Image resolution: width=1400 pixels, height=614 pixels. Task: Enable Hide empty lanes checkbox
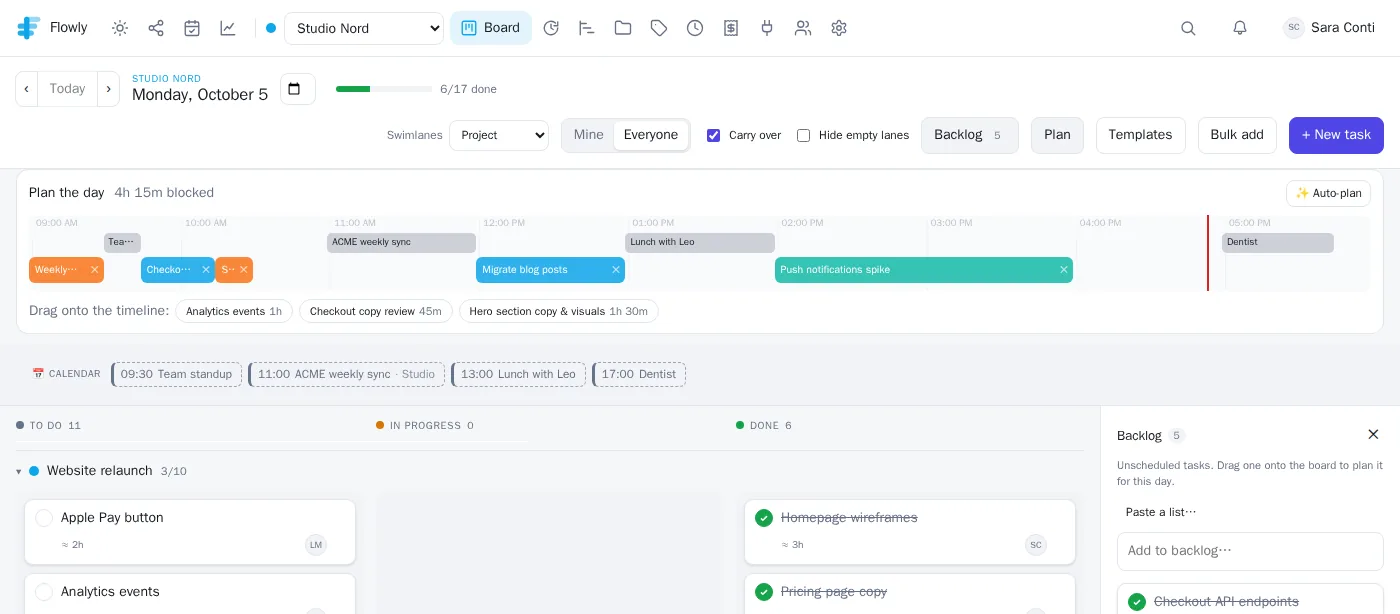(x=803, y=135)
